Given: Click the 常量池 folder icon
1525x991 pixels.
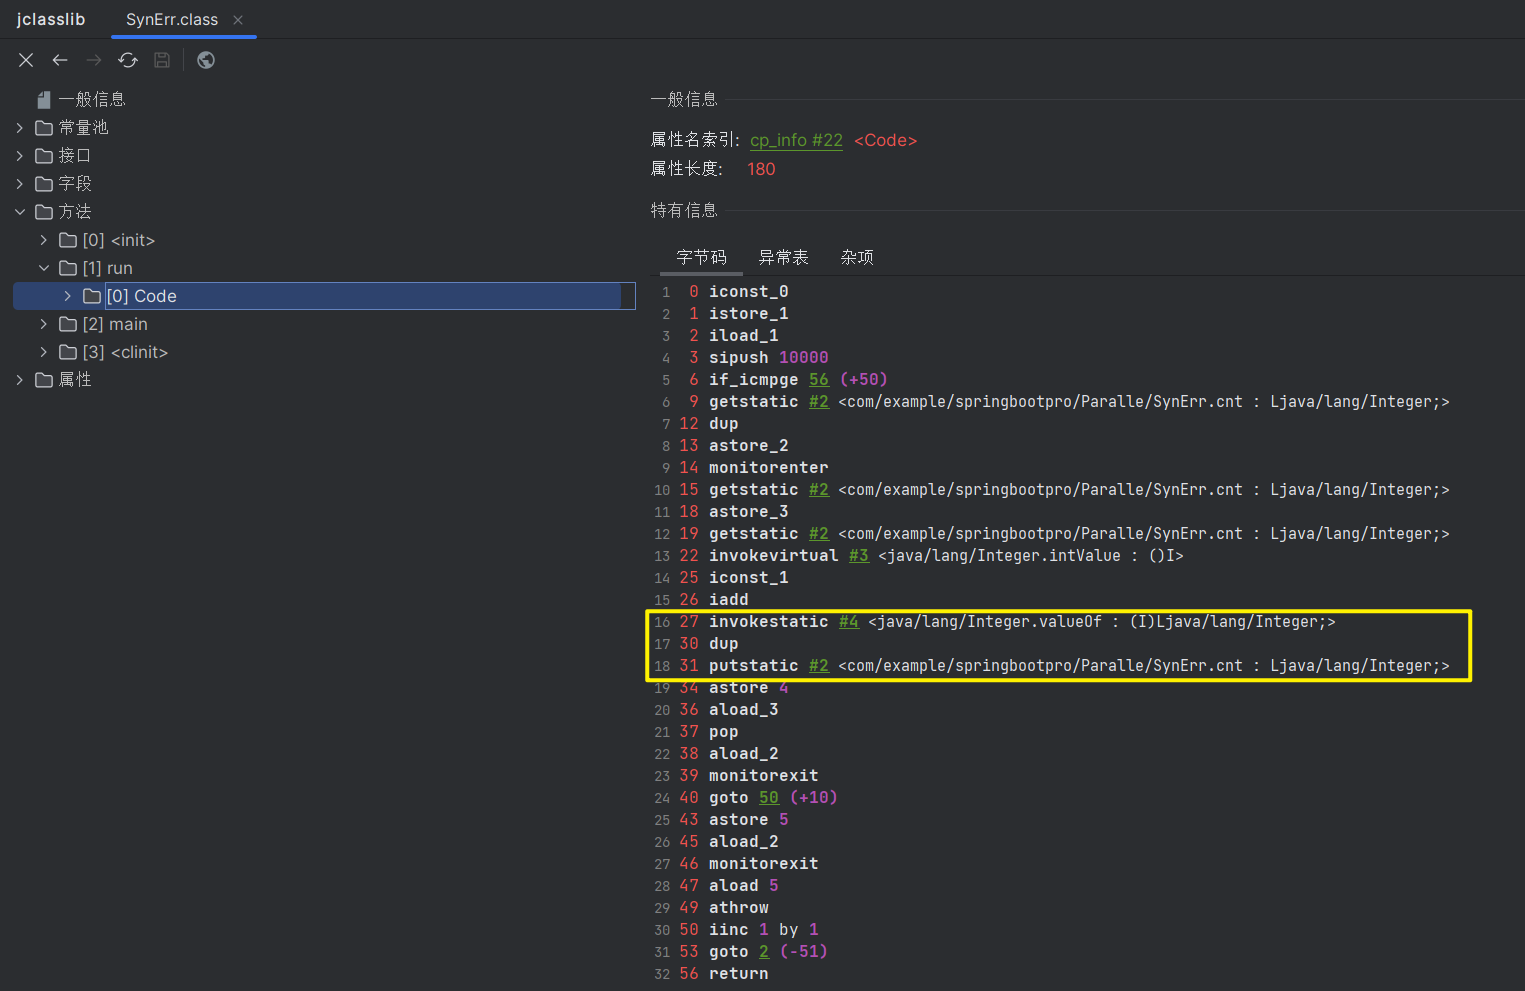Looking at the screenshot, I should (44, 127).
